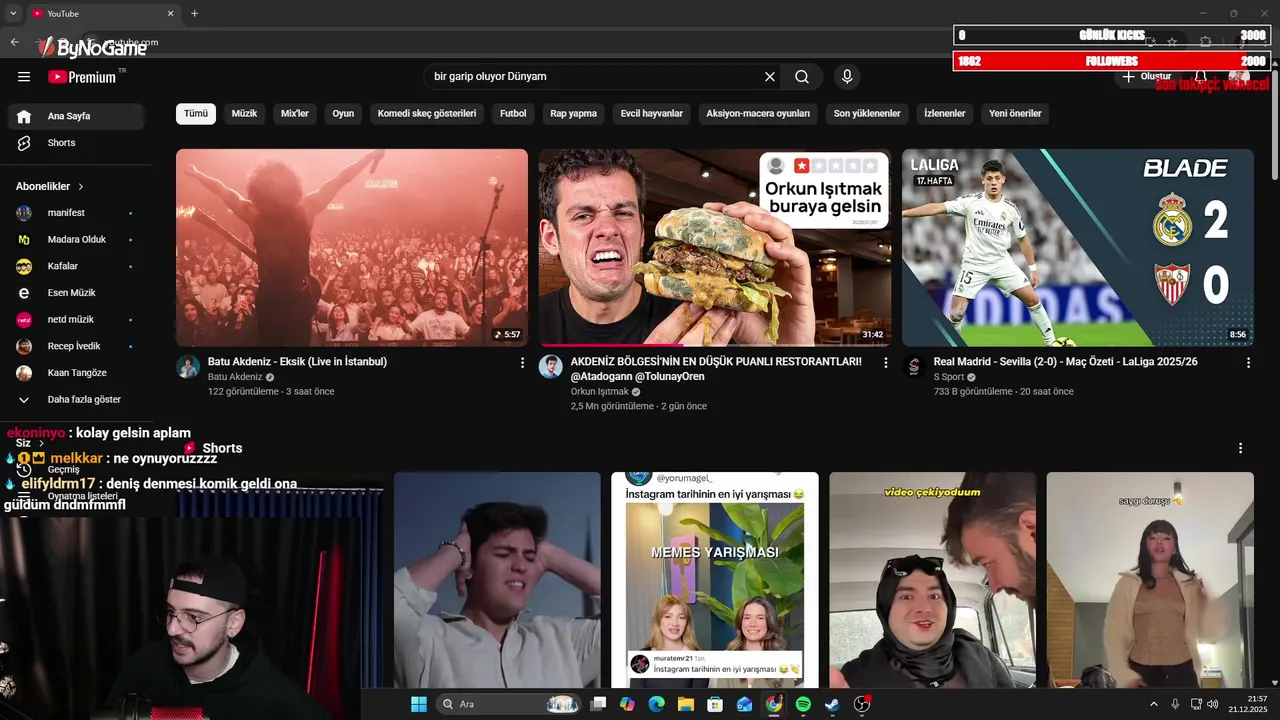
Task: Start voice search with microphone
Action: click(847, 77)
